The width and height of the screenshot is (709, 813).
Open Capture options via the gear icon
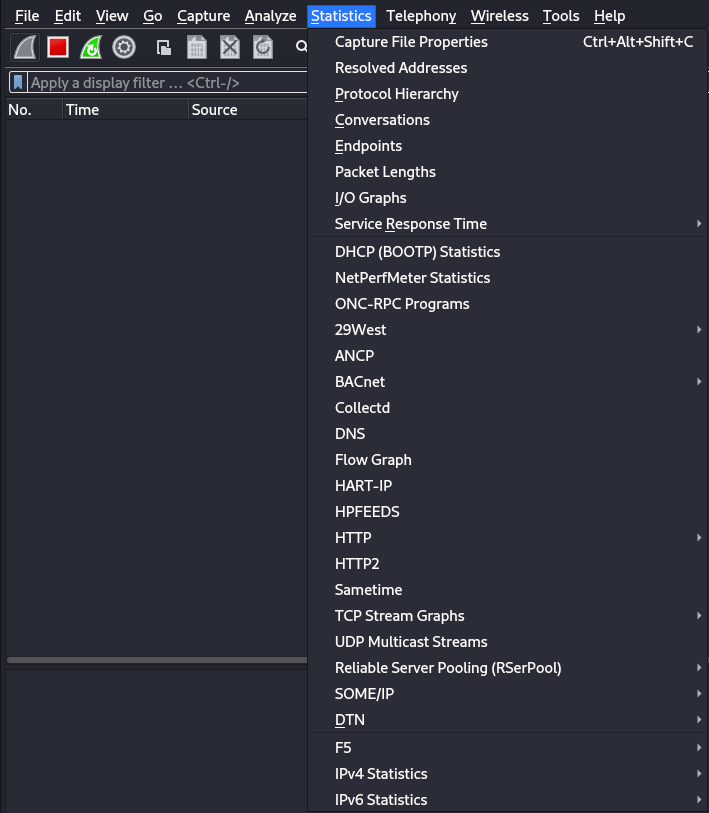coord(124,46)
